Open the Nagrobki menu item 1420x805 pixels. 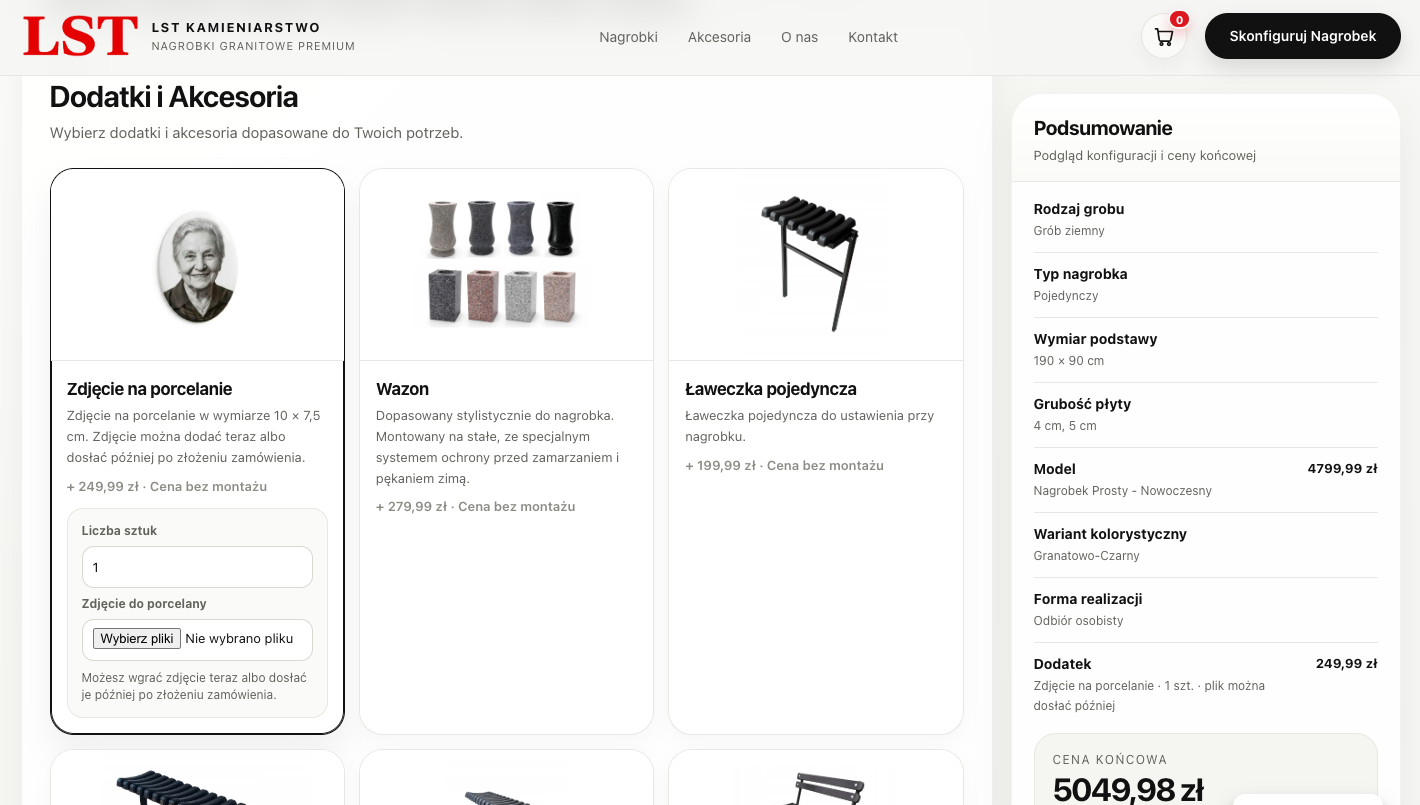[628, 37]
